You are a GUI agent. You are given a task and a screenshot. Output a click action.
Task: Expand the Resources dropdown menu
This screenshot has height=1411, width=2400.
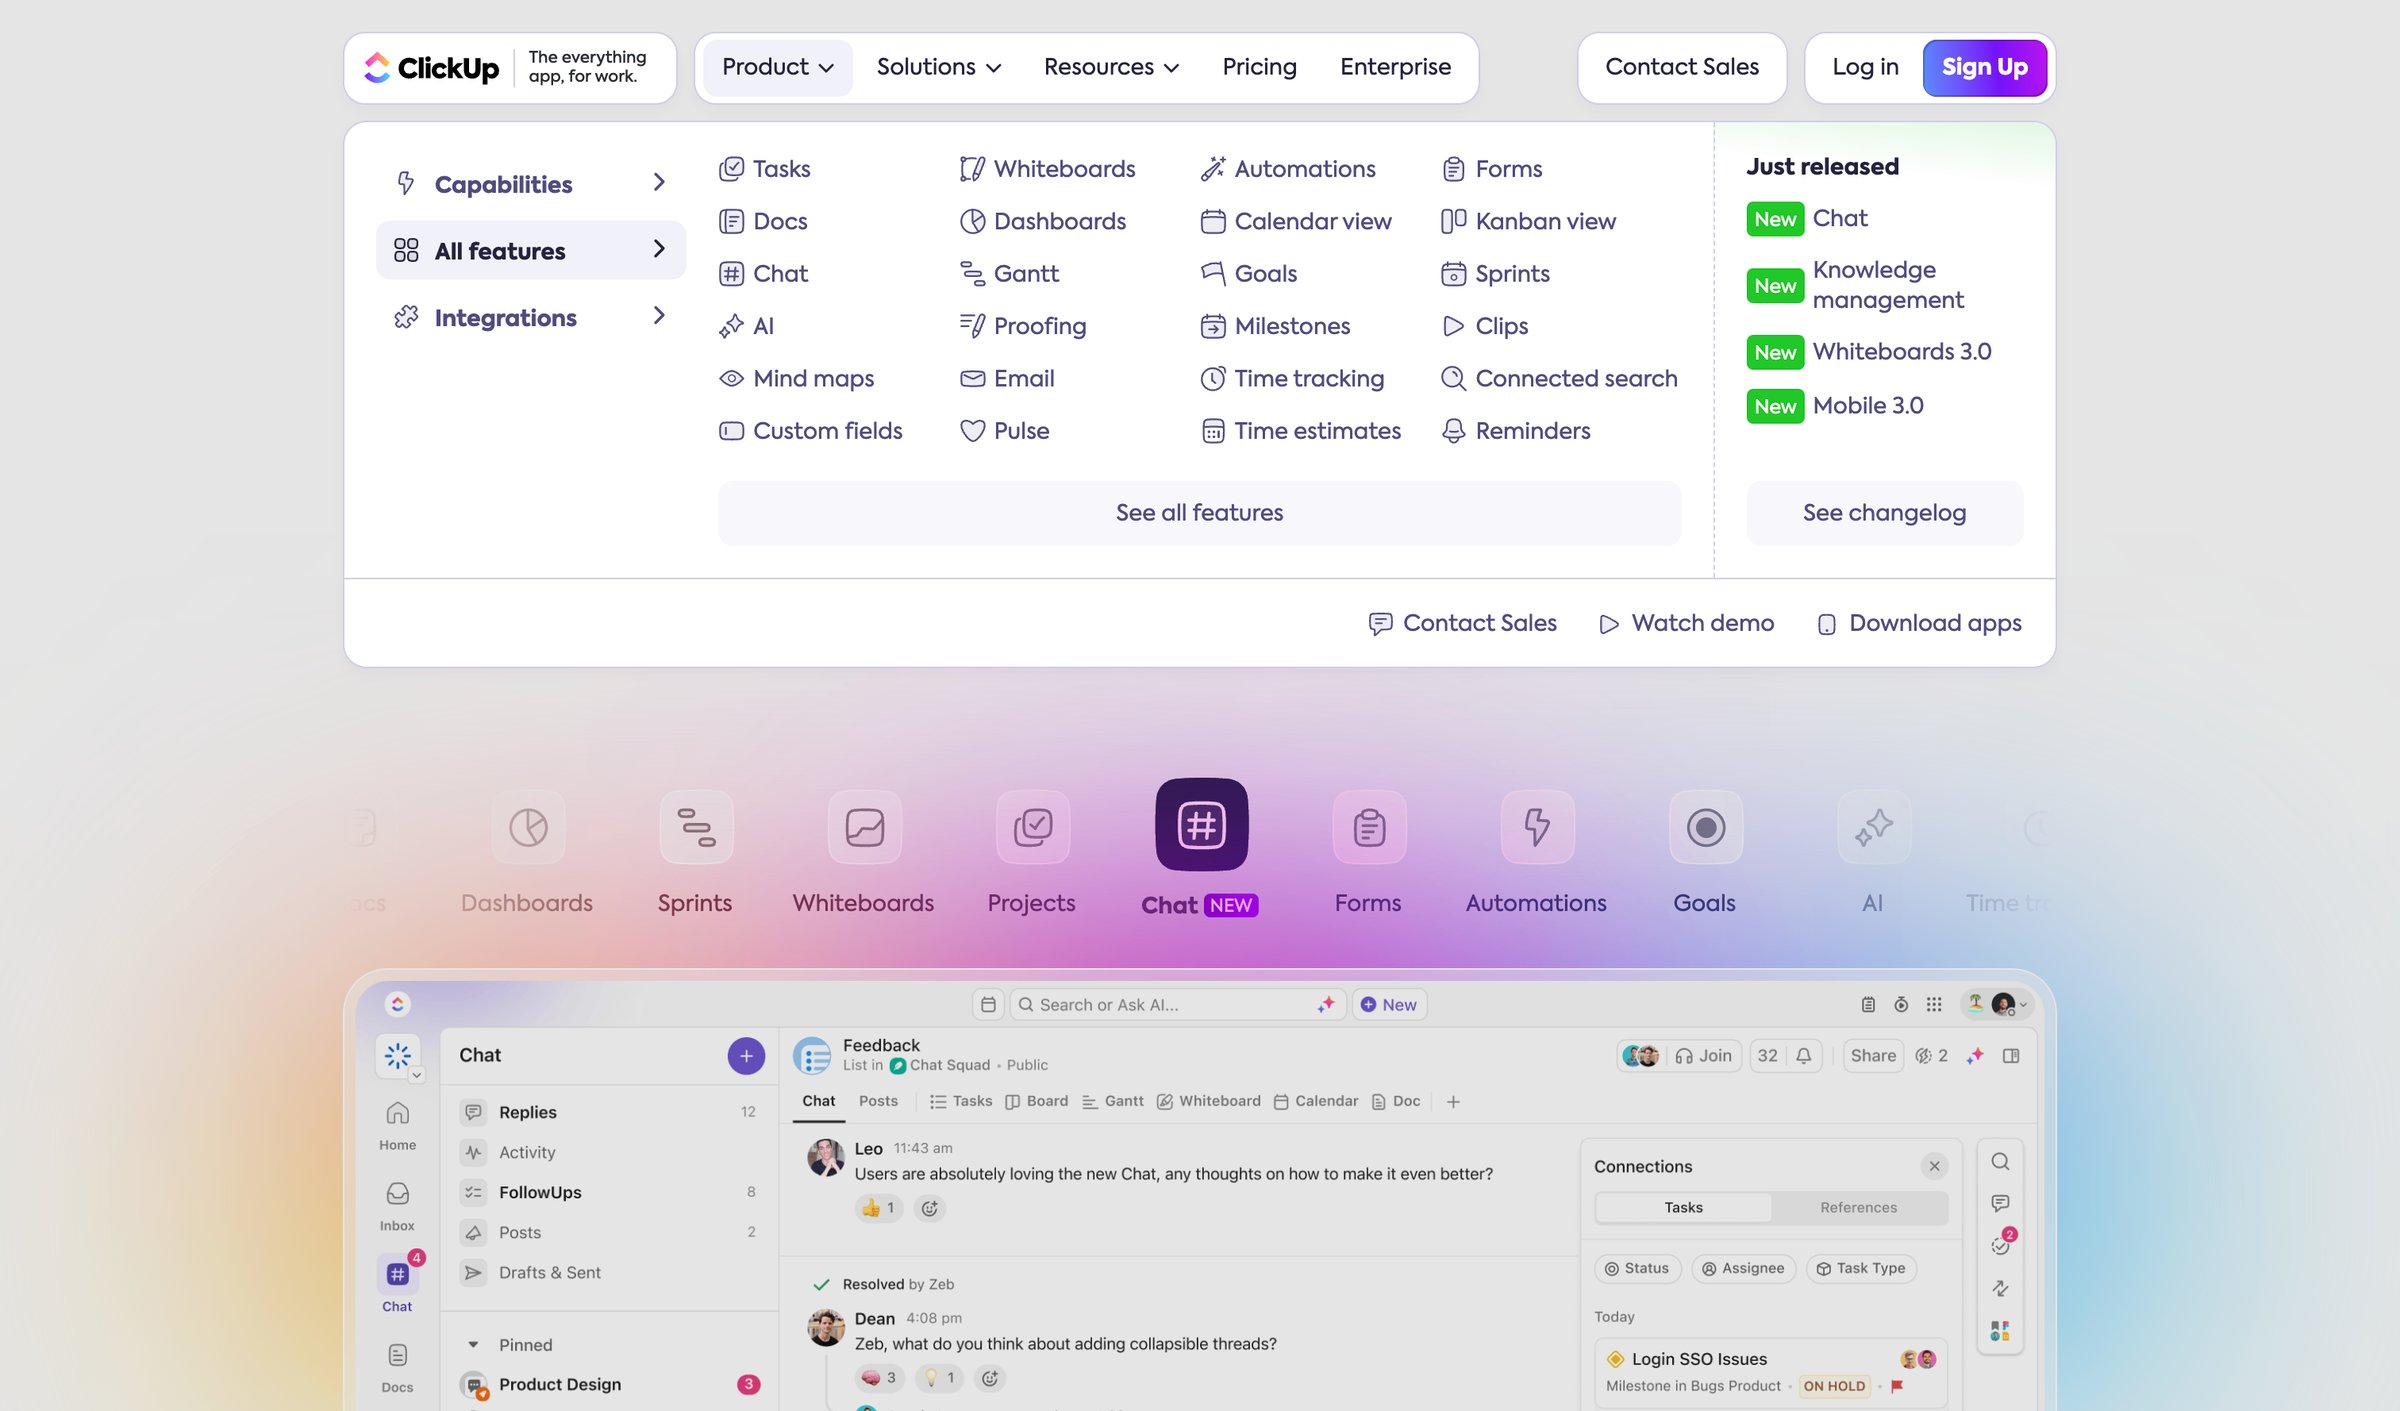1111,67
